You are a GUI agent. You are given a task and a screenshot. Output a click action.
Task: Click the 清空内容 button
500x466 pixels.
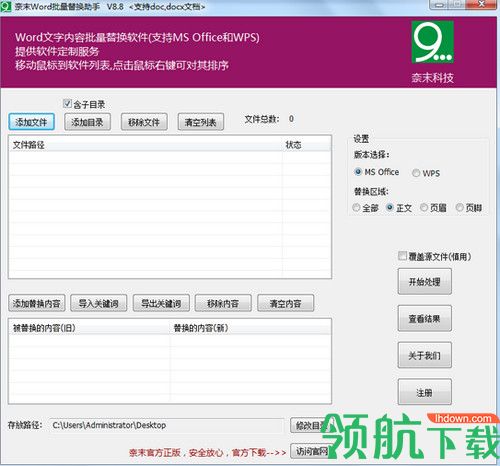[286, 303]
